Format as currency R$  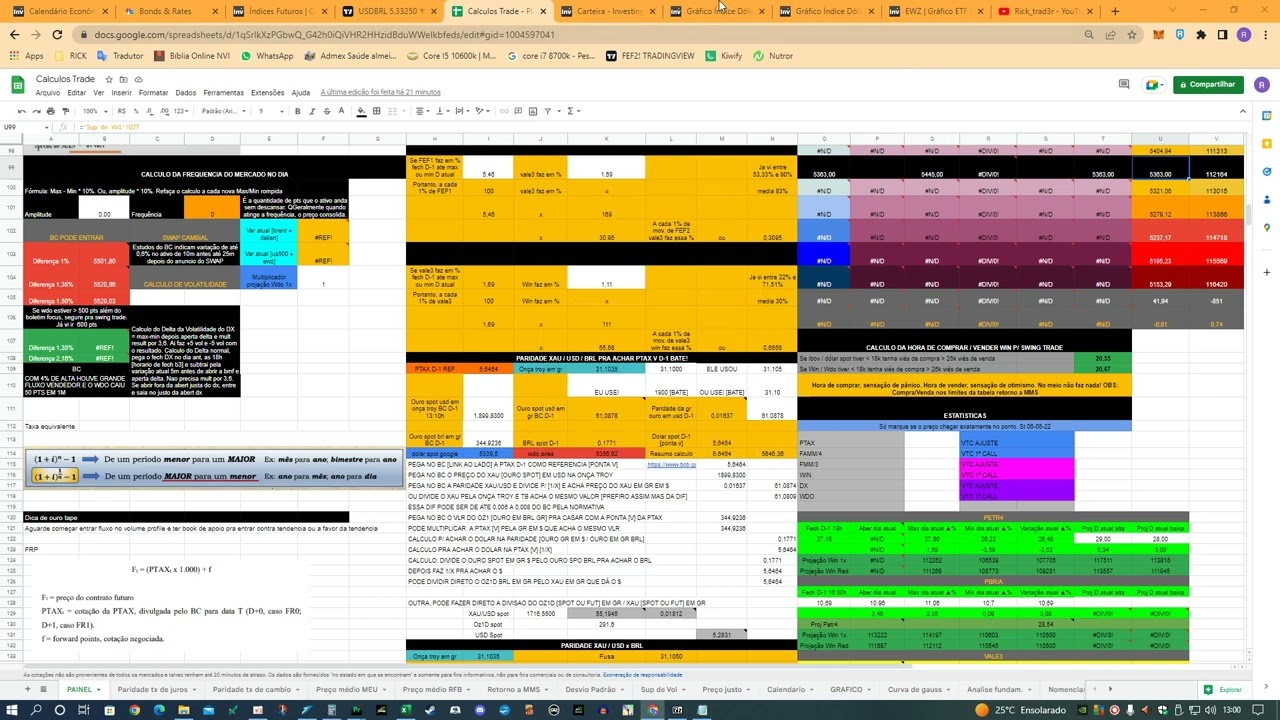click(122, 111)
